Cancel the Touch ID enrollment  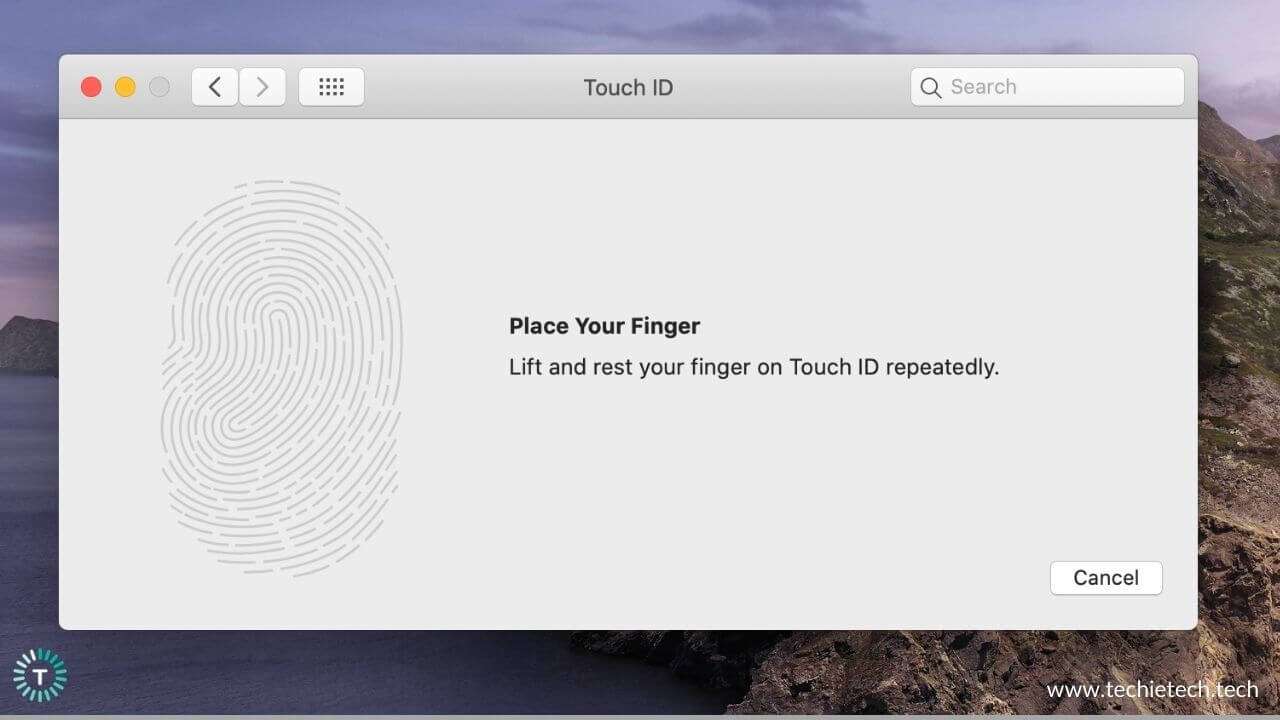[1106, 578]
